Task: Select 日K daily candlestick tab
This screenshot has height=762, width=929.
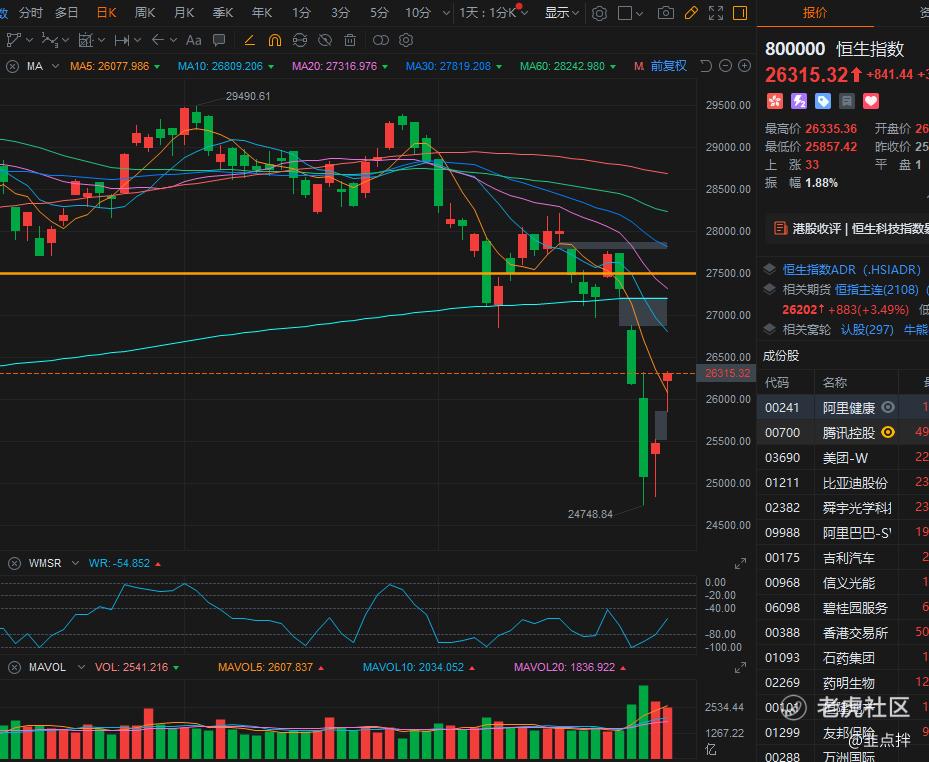Action: click(x=107, y=13)
